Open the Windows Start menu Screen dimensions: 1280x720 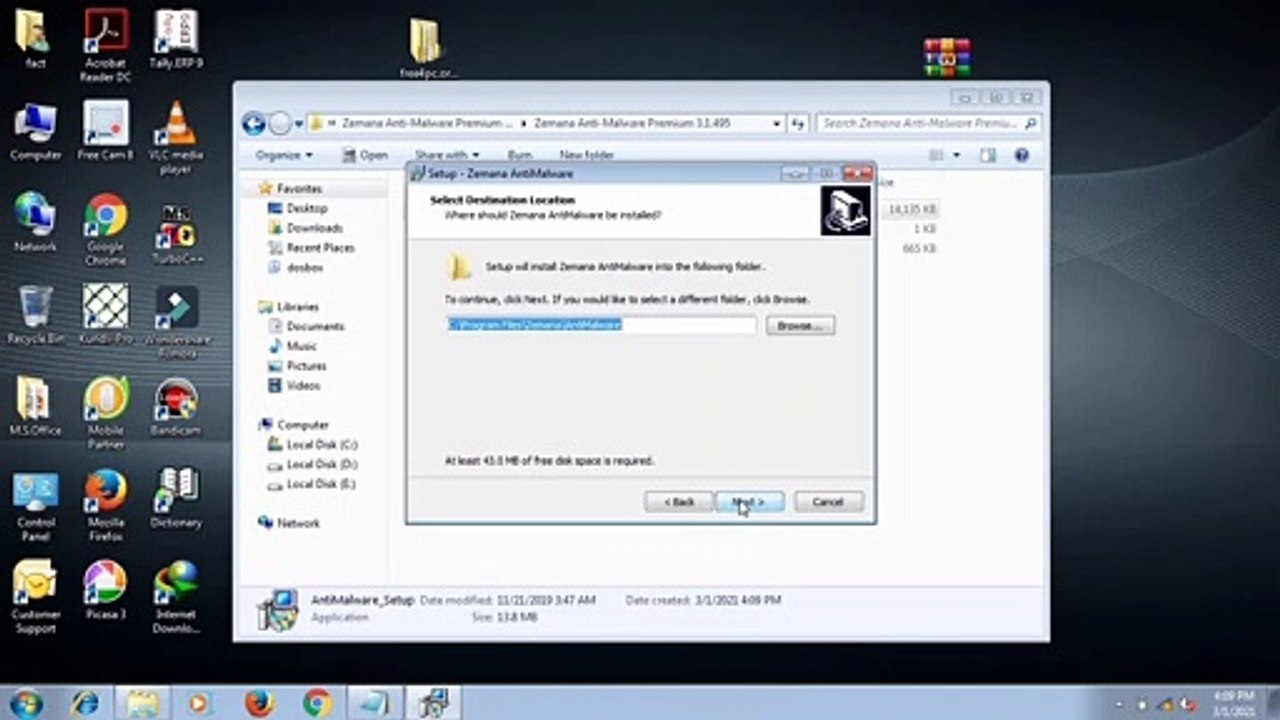25,703
